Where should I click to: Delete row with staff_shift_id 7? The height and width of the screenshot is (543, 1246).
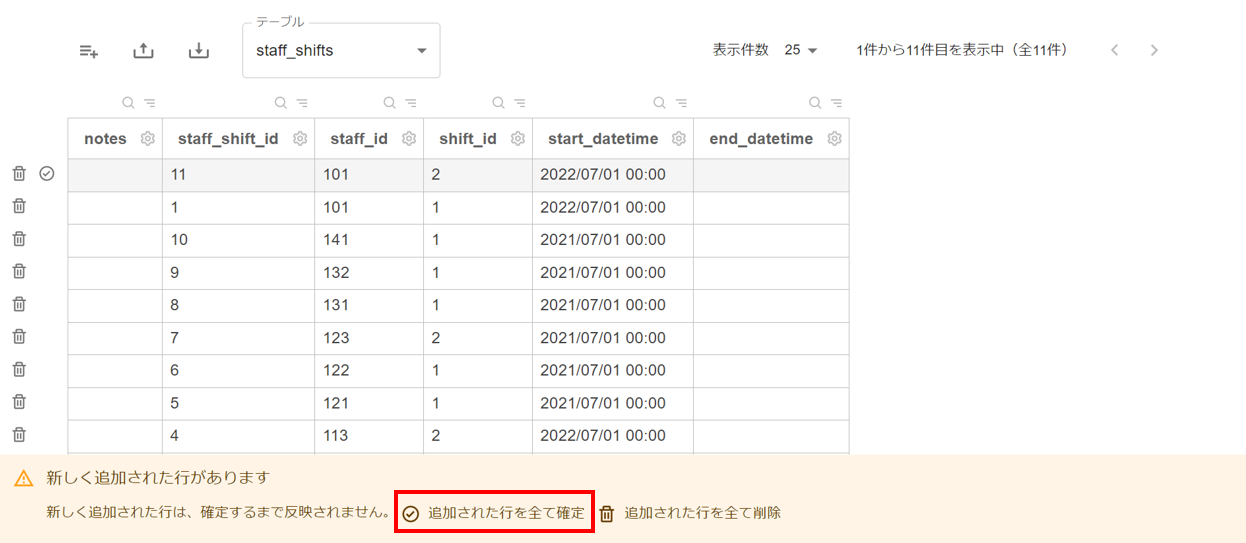point(19,337)
